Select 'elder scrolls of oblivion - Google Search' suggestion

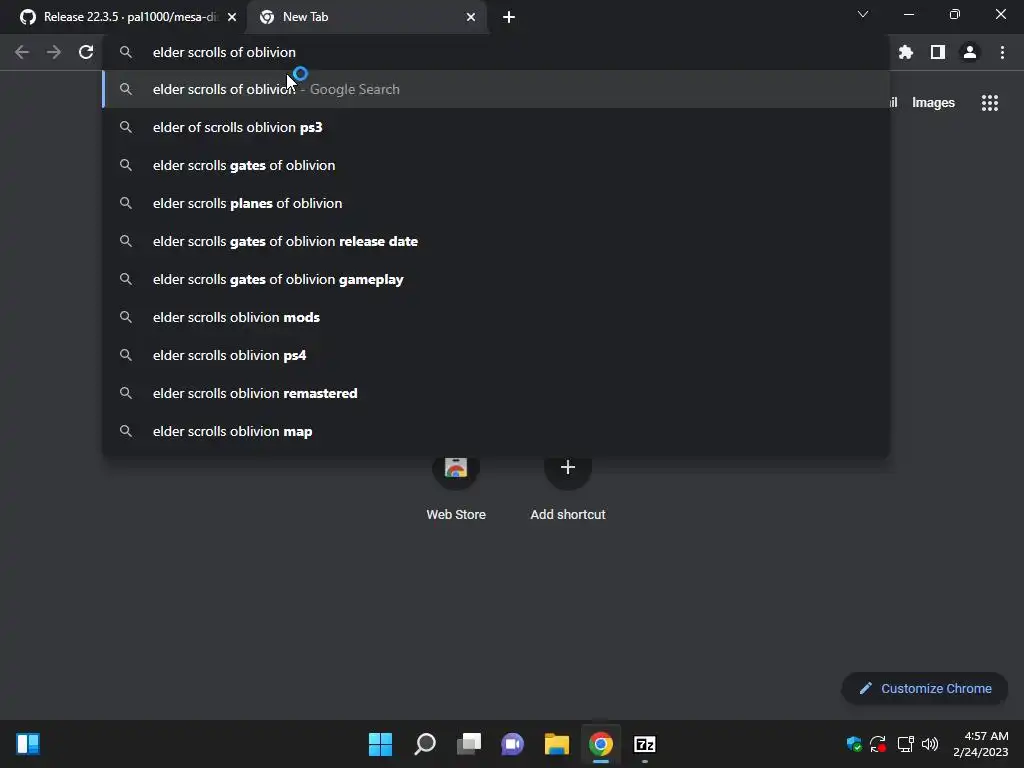[496, 89]
